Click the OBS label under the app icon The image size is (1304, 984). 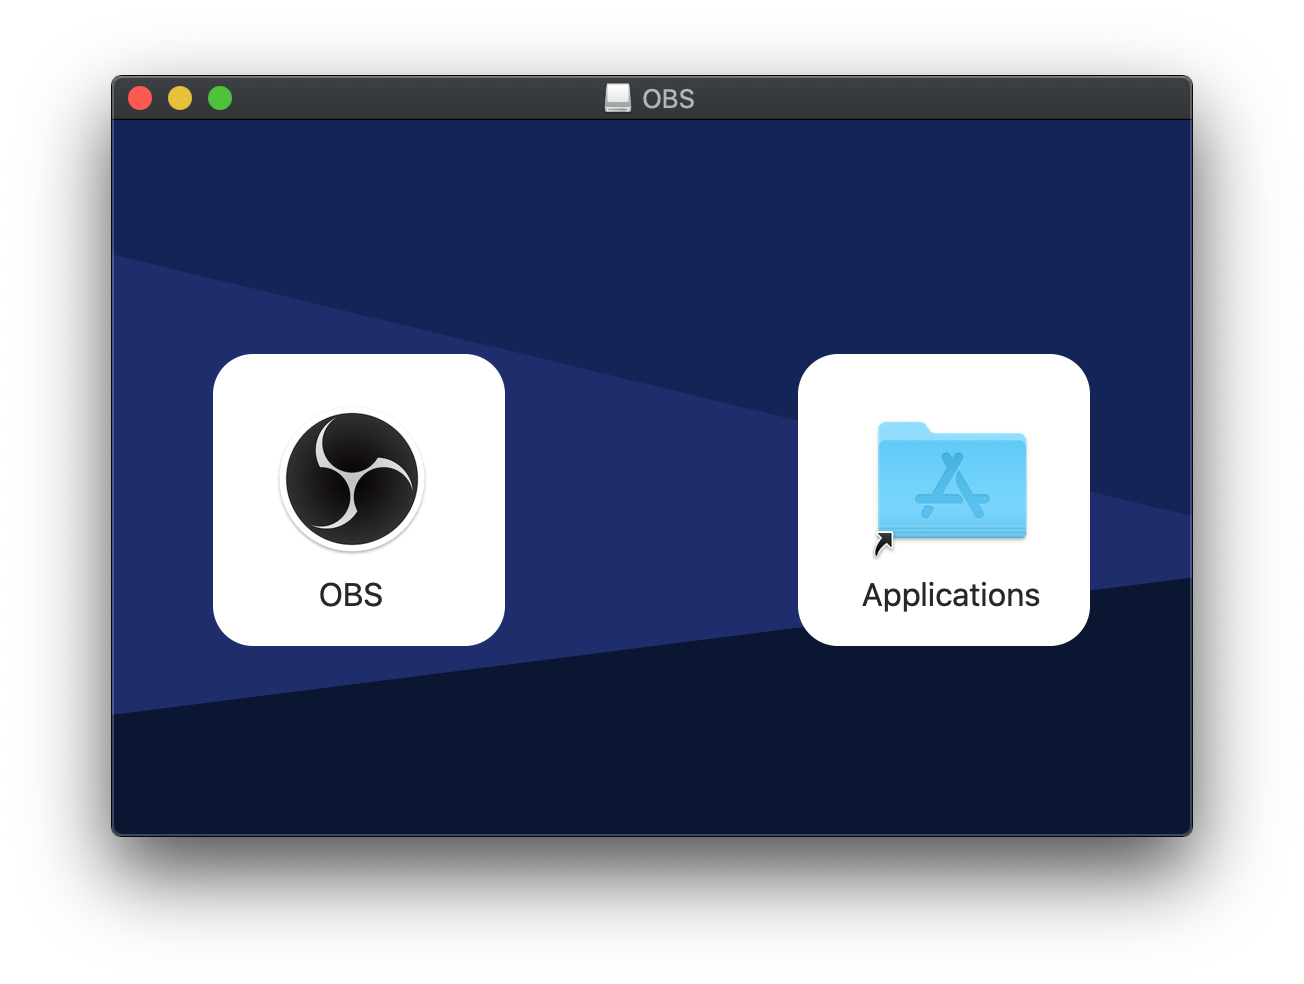[x=351, y=595]
